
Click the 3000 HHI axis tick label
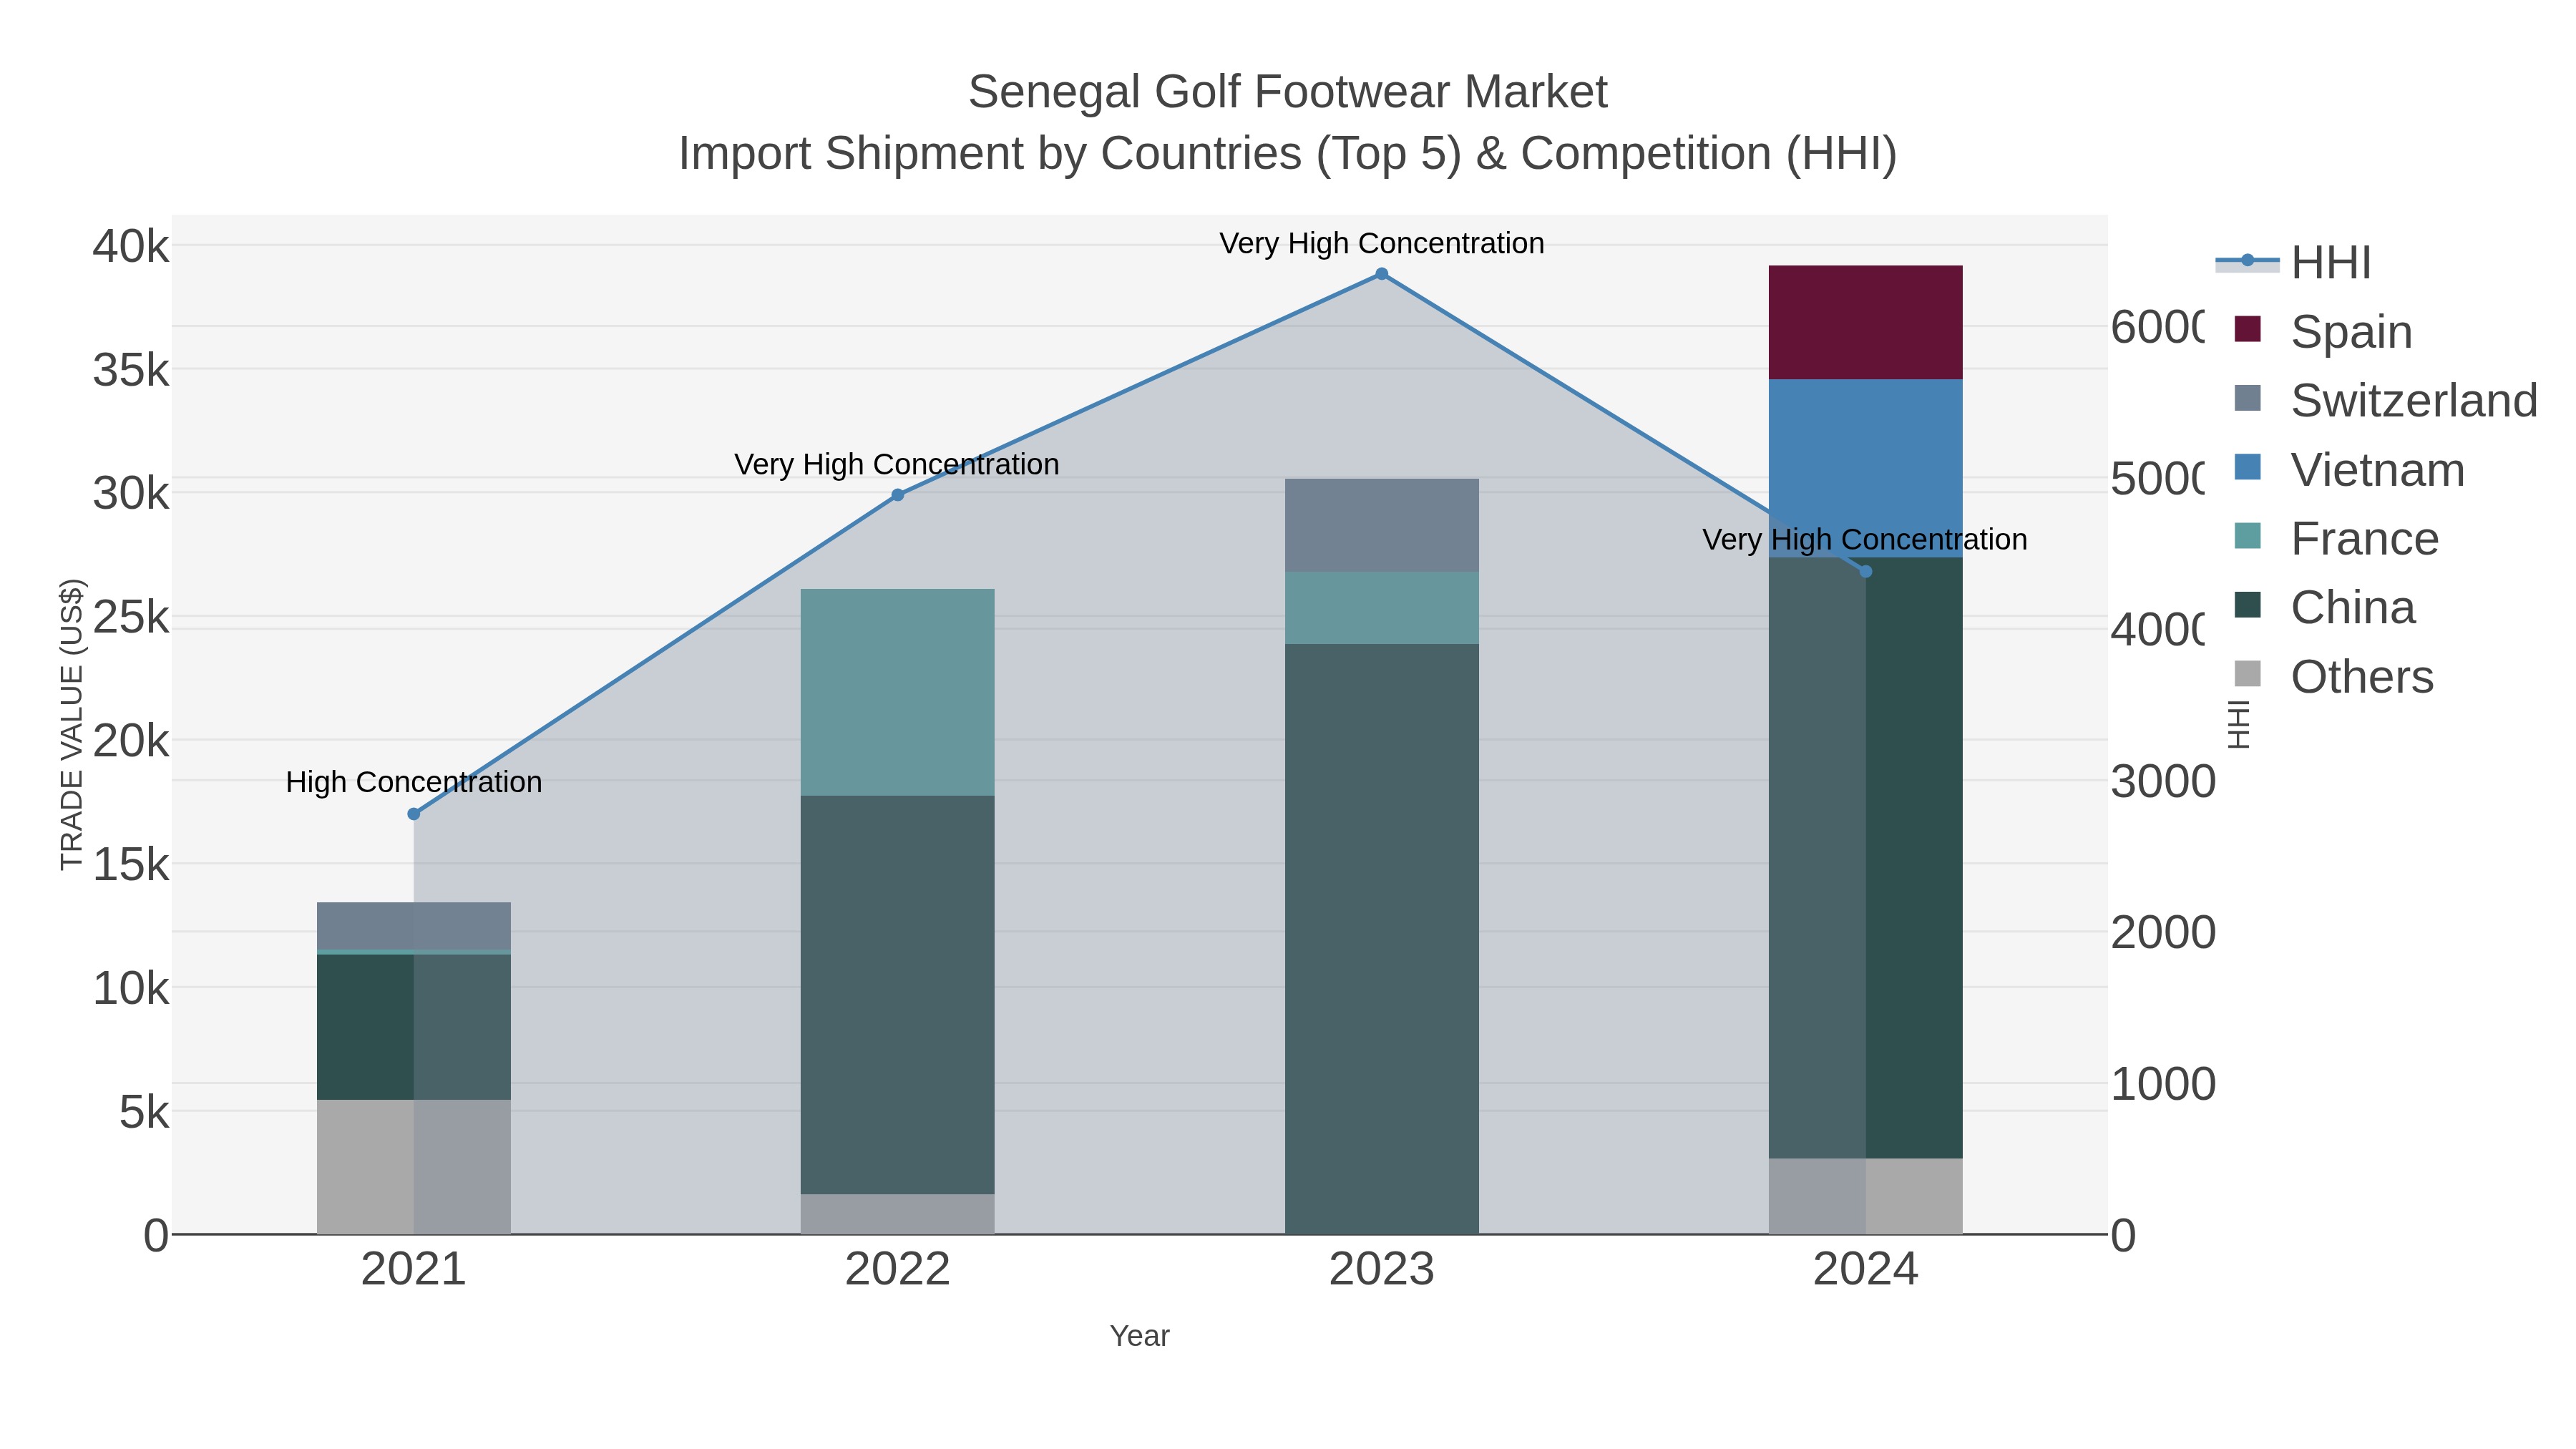click(2164, 782)
